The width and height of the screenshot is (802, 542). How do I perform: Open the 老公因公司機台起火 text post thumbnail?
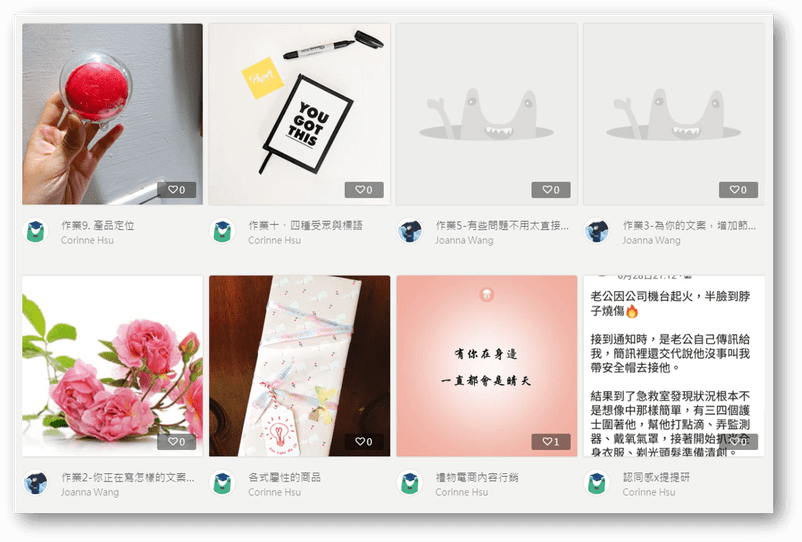(x=674, y=366)
